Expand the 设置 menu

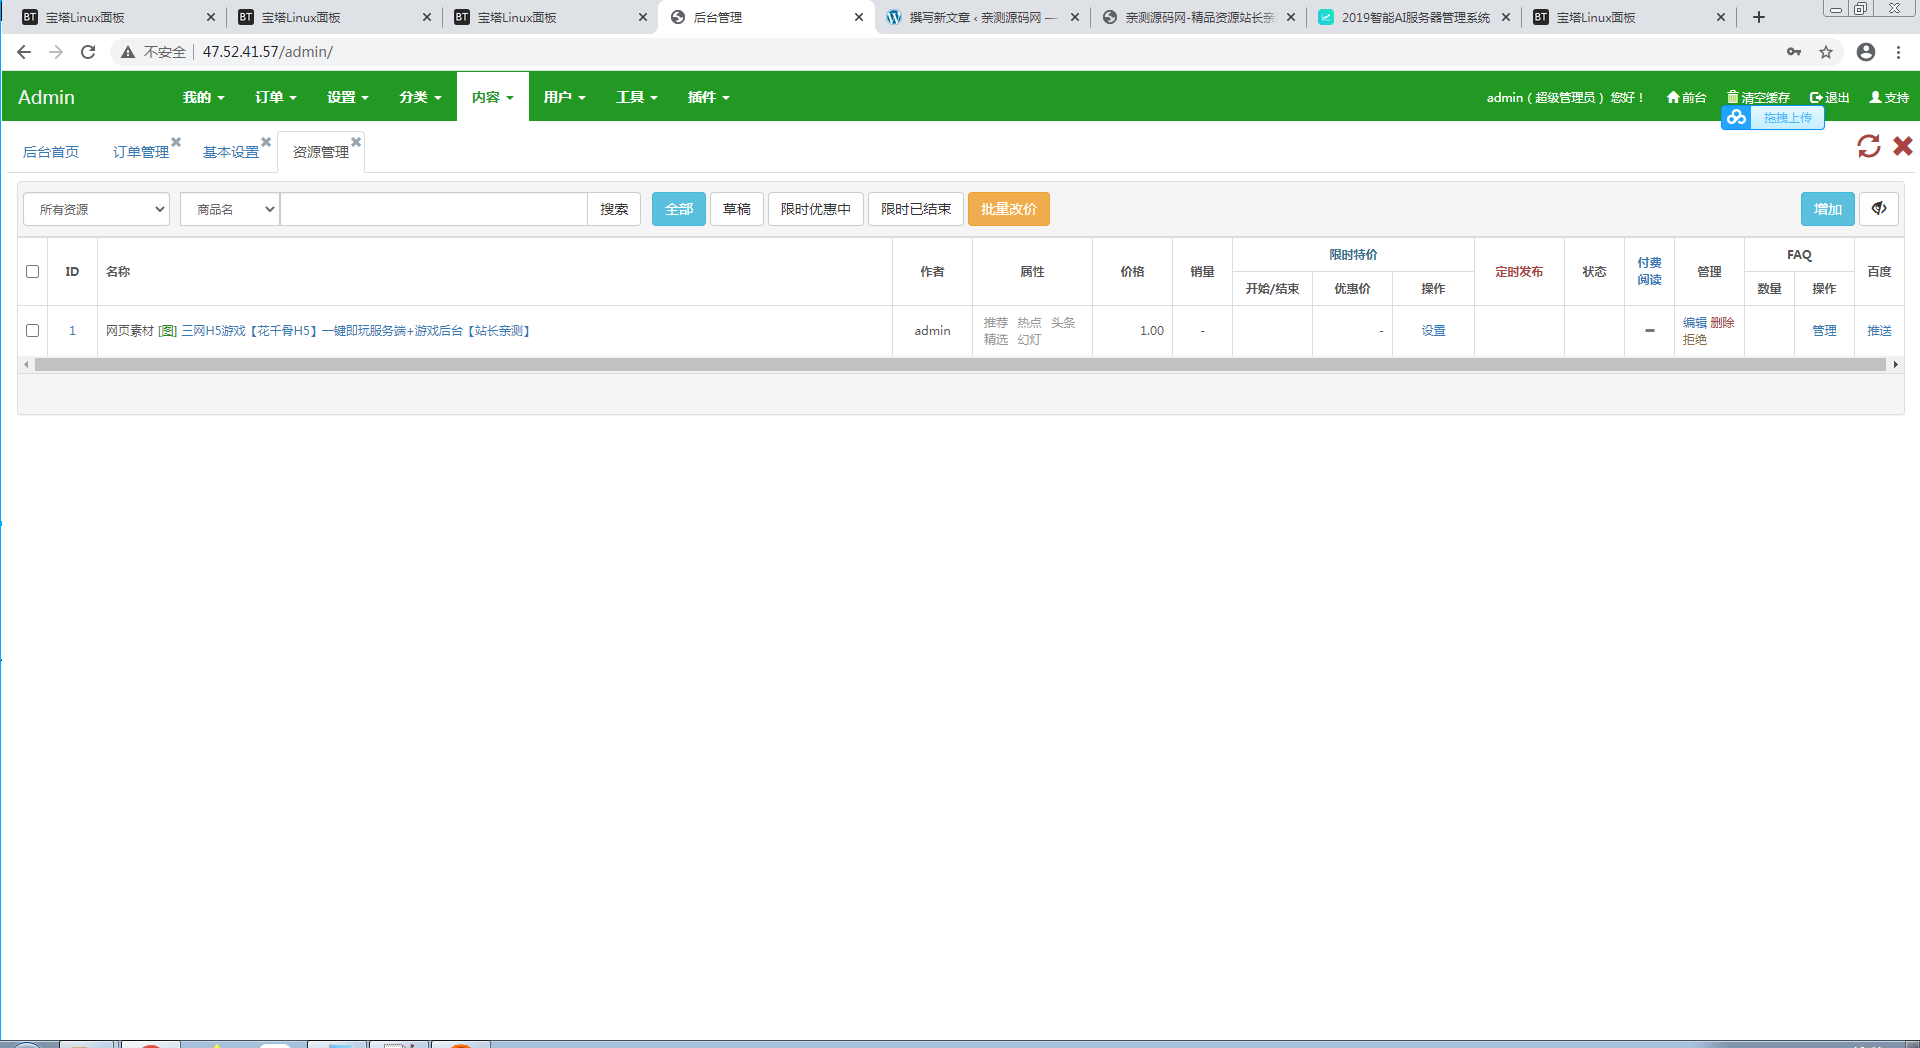point(347,97)
